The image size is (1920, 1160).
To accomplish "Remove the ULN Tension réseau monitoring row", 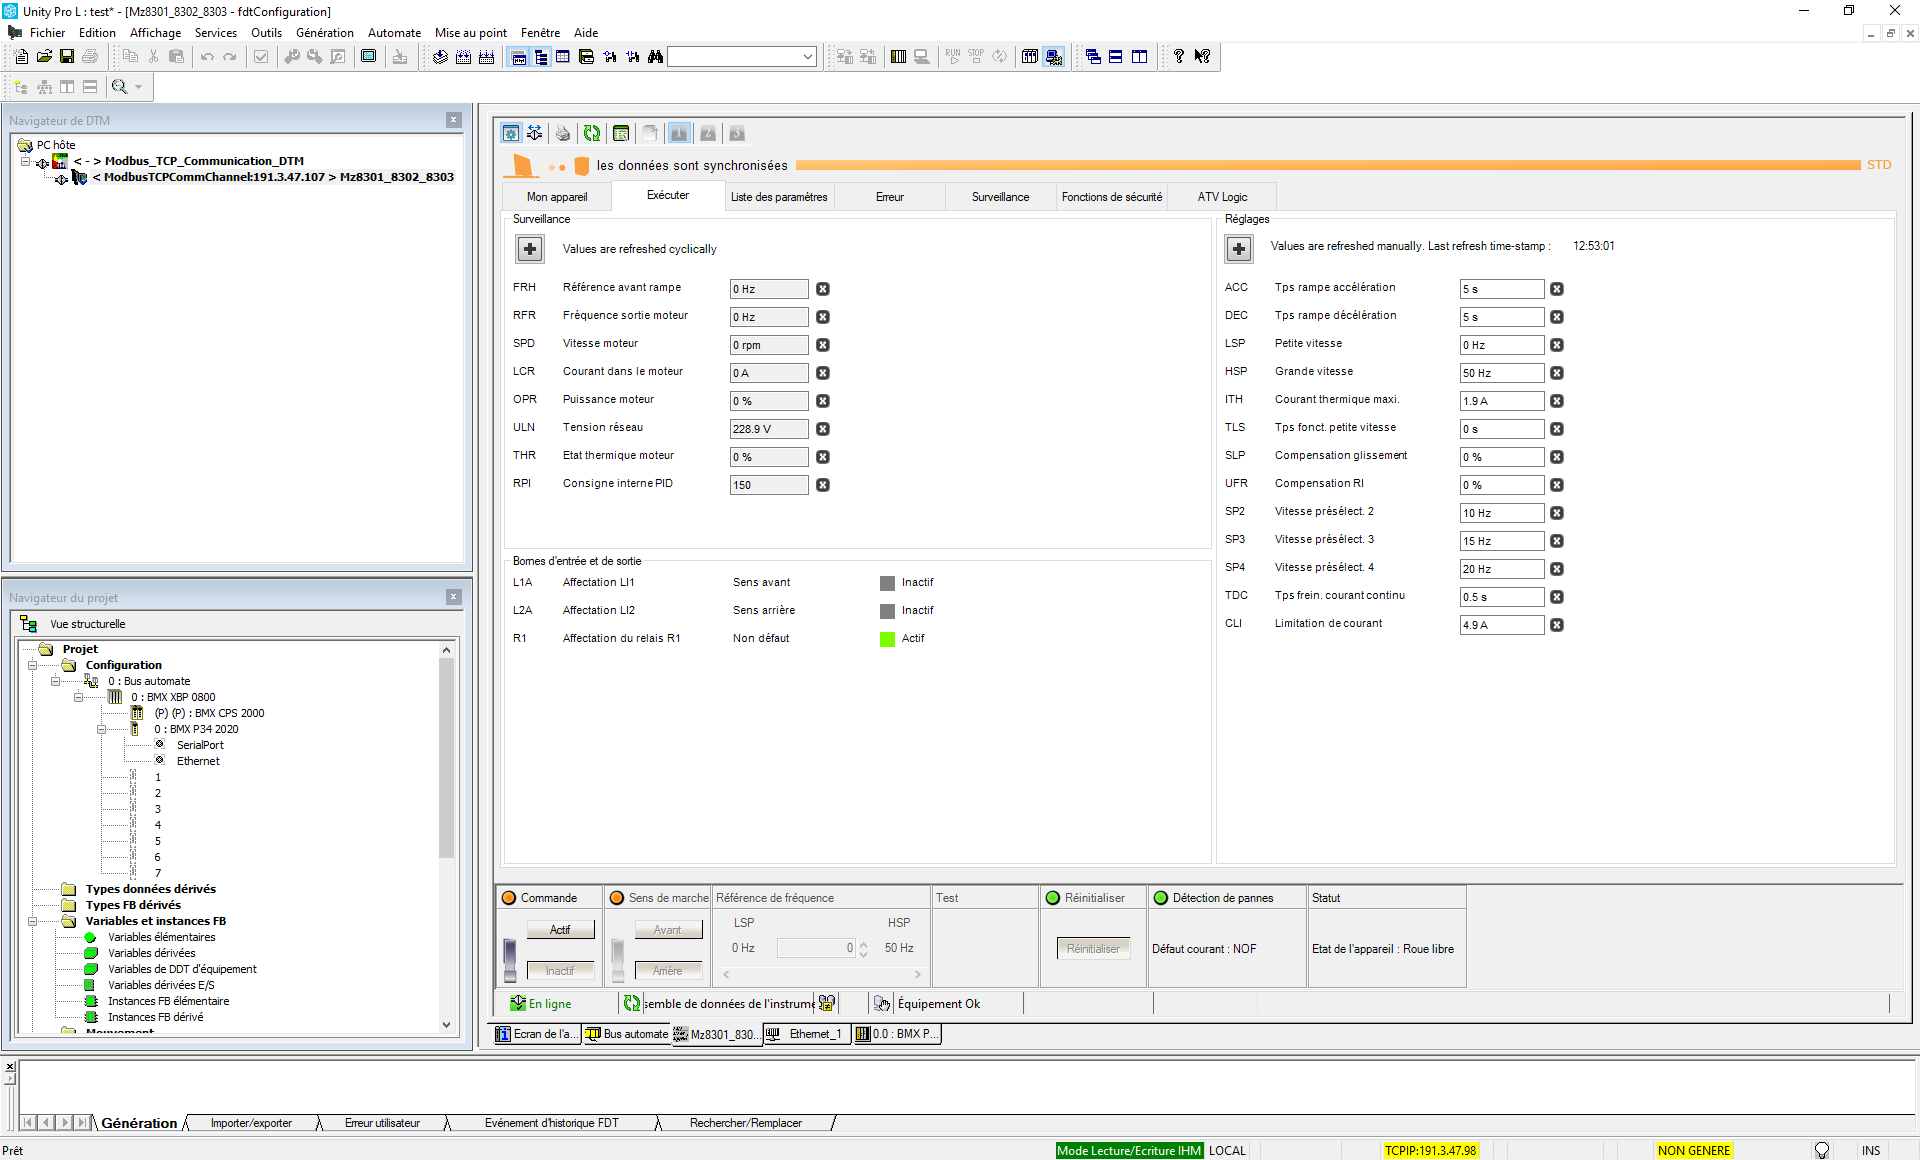I will click(822, 429).
